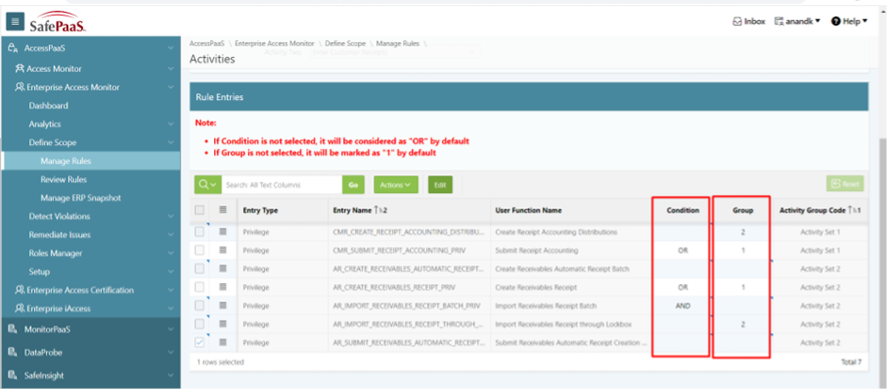Click the header row actions menu icon
Image resolution: width=889 pixels, height=391 pixels.
coord(223,210)
